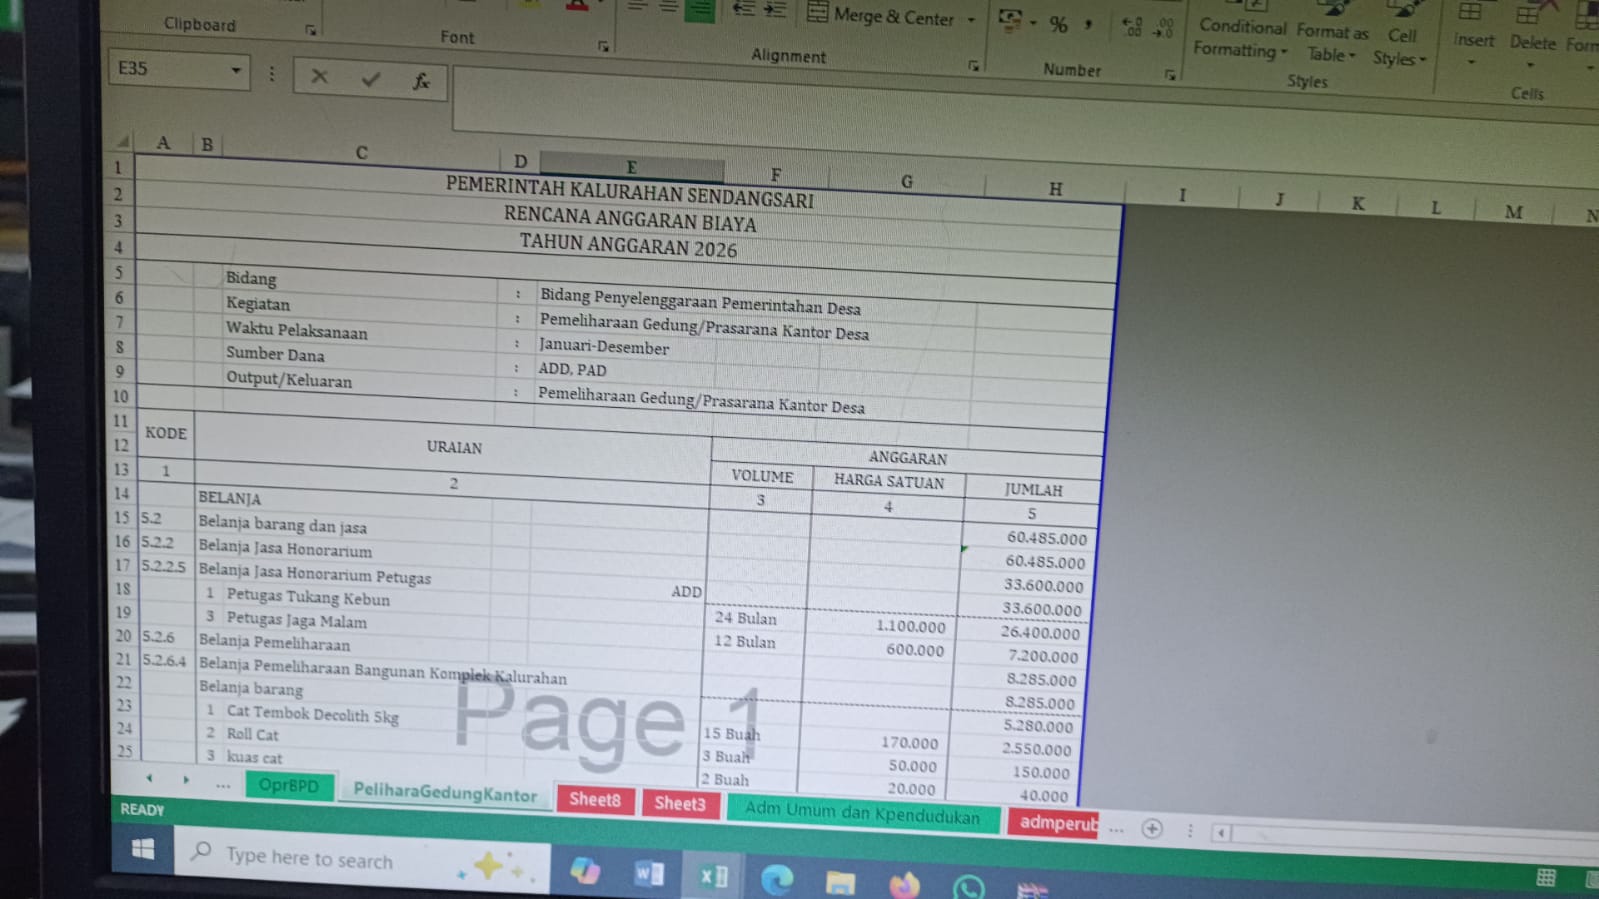Viewport: 1599px width, 899px height.
Task: Open the Accounting Number Format dropdown arrow
Action: point(1032,23)
